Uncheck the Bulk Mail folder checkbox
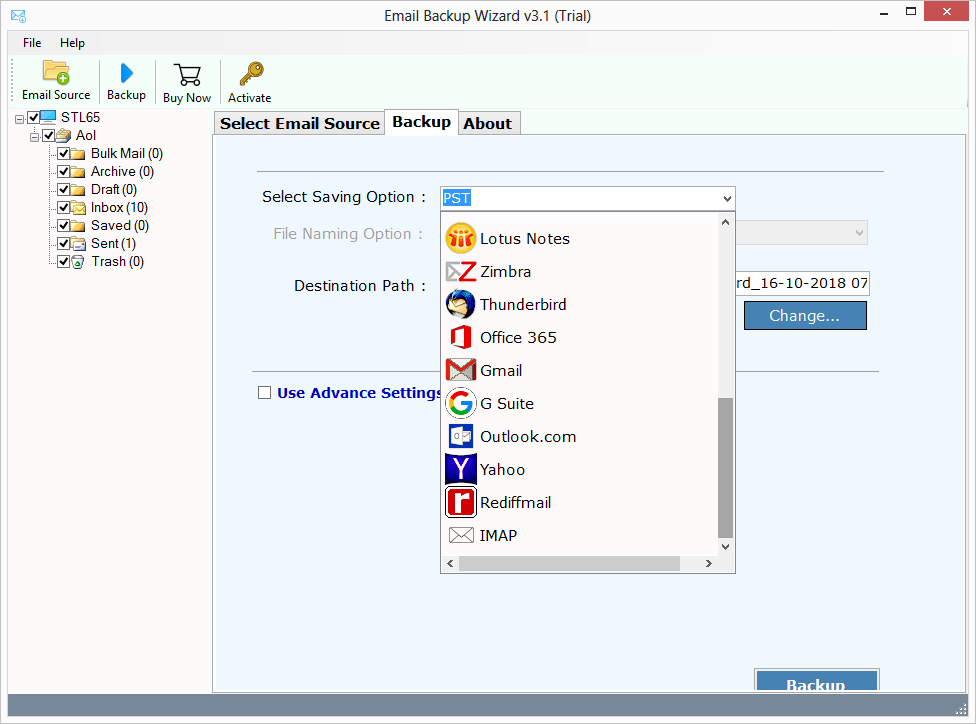Image resolution: width=976 pixels, height=724 pixels. pyautogui.click(x=63, y=153)
